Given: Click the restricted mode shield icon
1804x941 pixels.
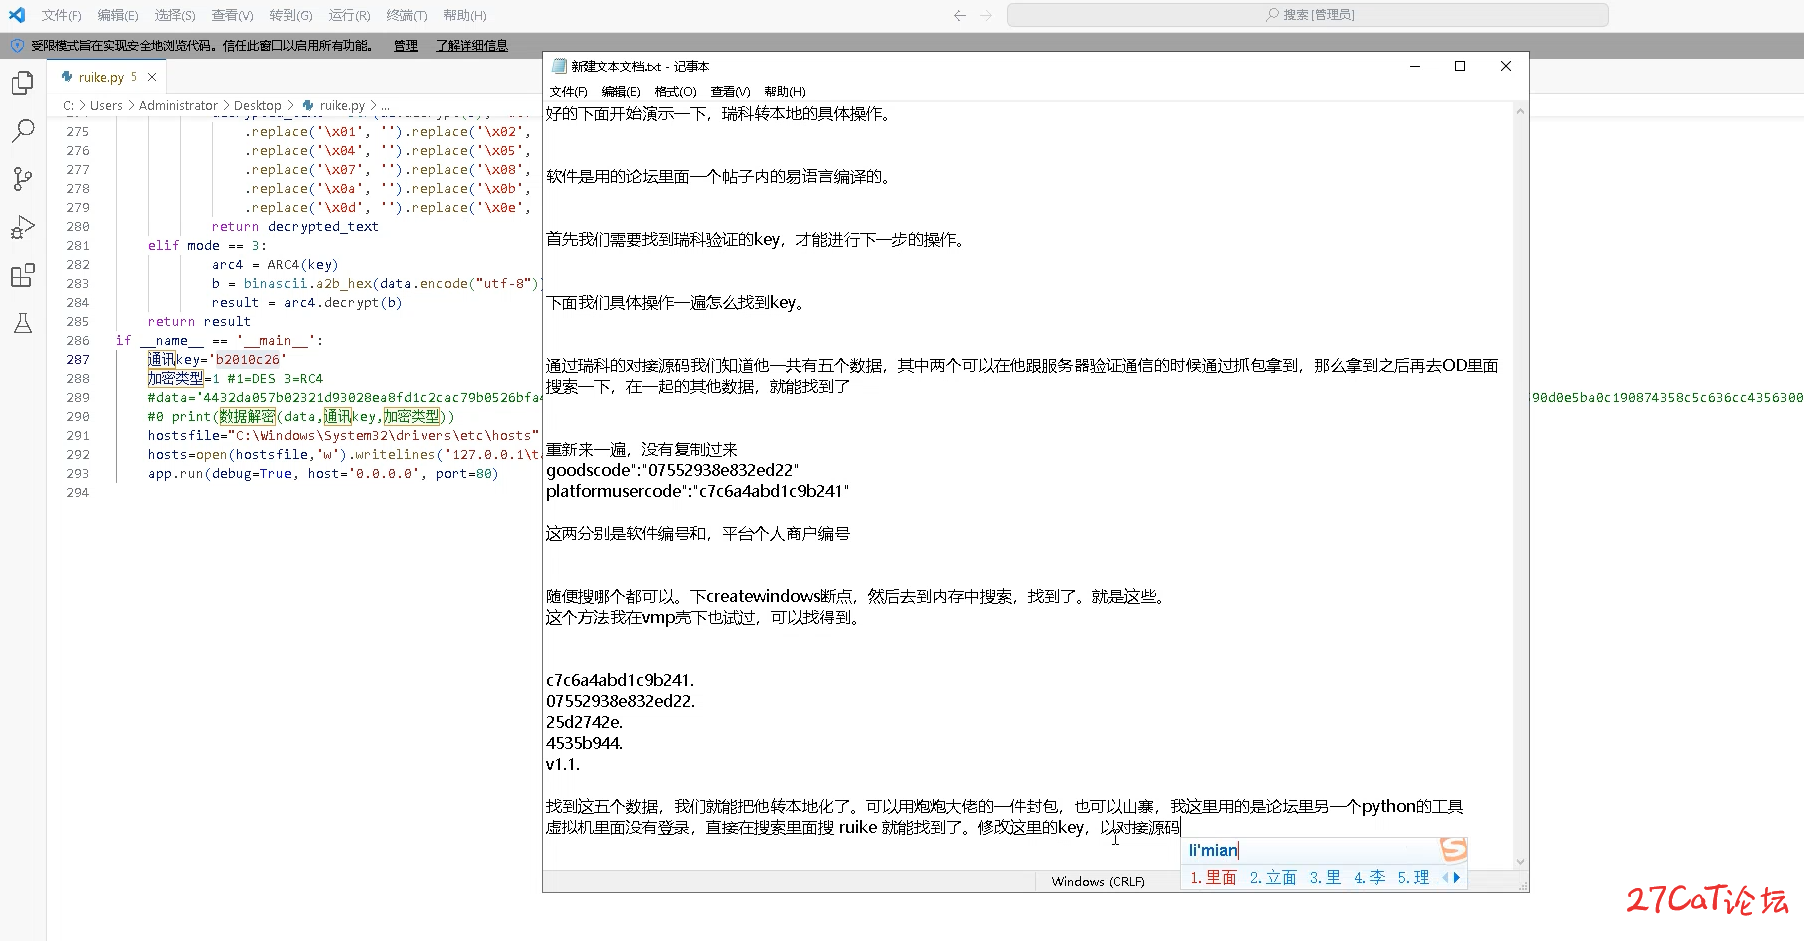Looking at the screenshot, I should pyautogui.click(x=17, y=45).
